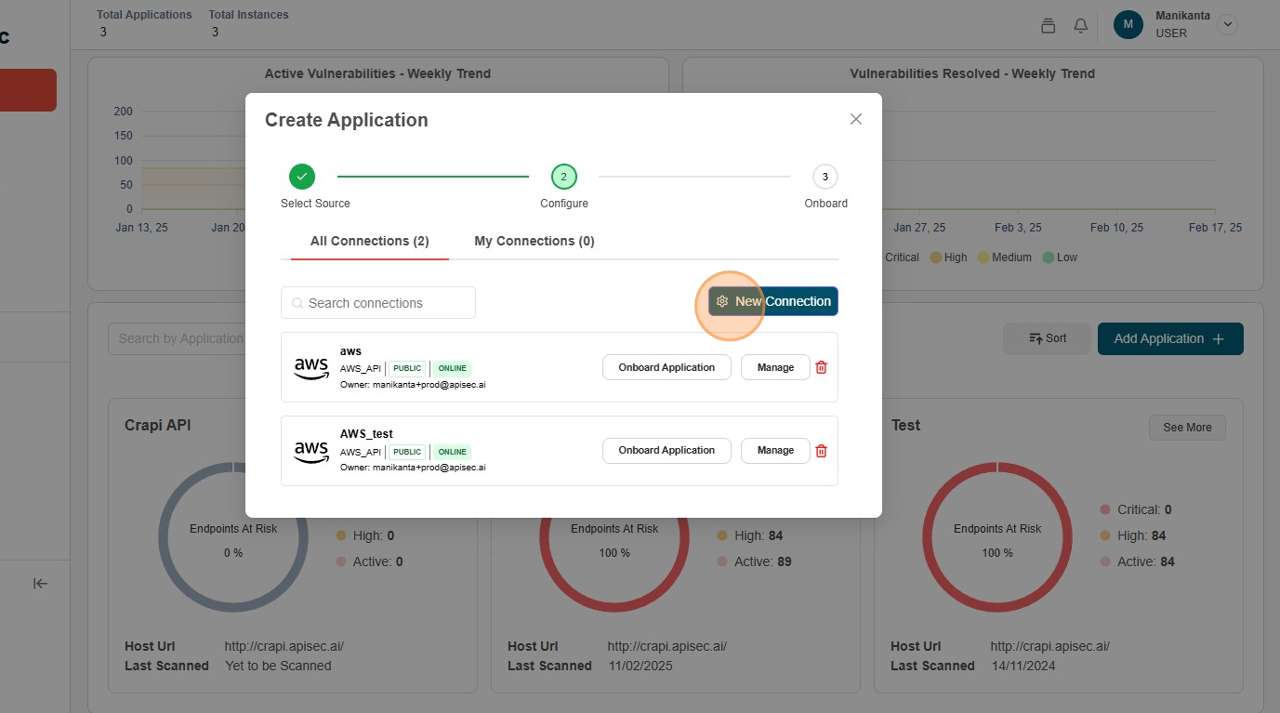This screenshot has width=1280, height=713.
Task: Click the M user avatar
Action: pyautogui.click(x=1128, y=25)
